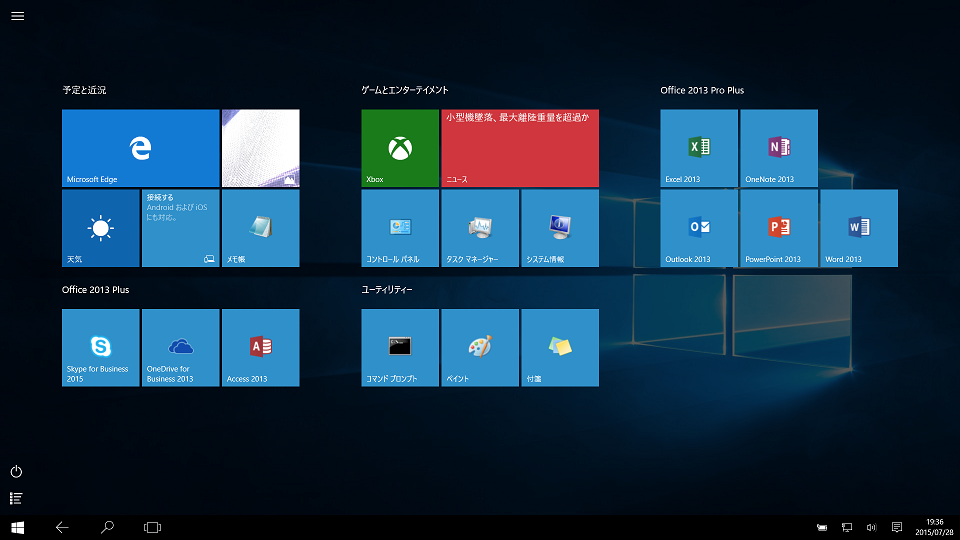Click the 予定と近況 group title
This screenshot has width=960, height=540.
coord(84,90)
